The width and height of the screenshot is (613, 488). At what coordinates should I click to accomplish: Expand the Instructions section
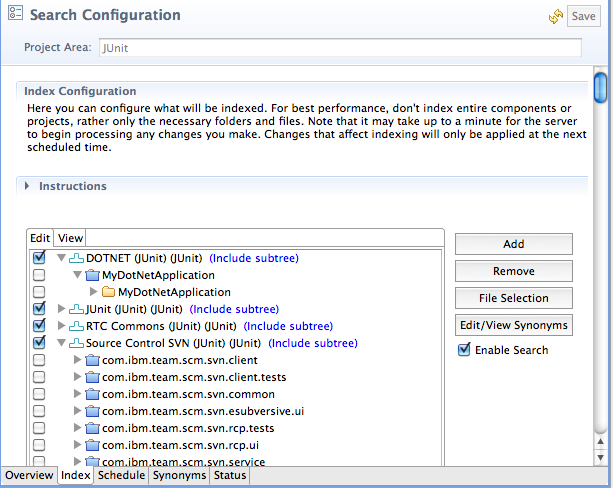point(27,186)
